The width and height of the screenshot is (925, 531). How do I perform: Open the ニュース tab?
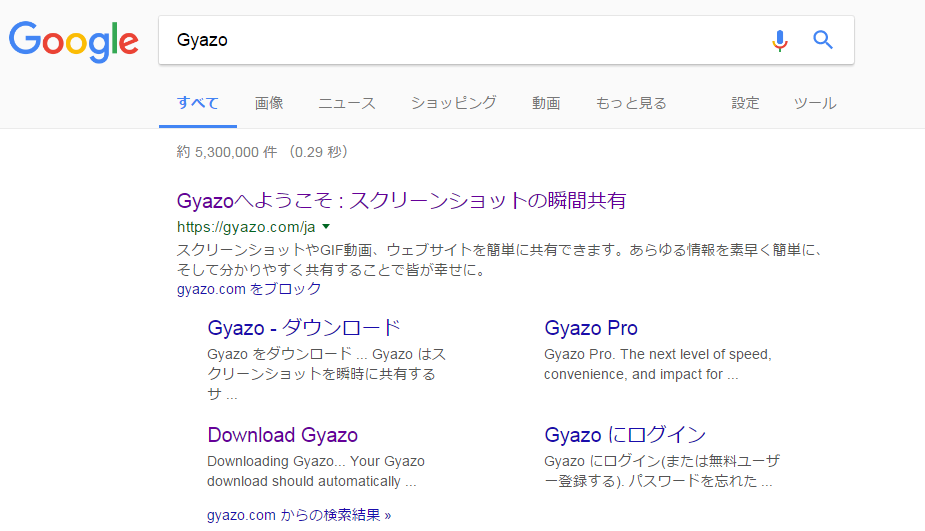click(347, 103)
